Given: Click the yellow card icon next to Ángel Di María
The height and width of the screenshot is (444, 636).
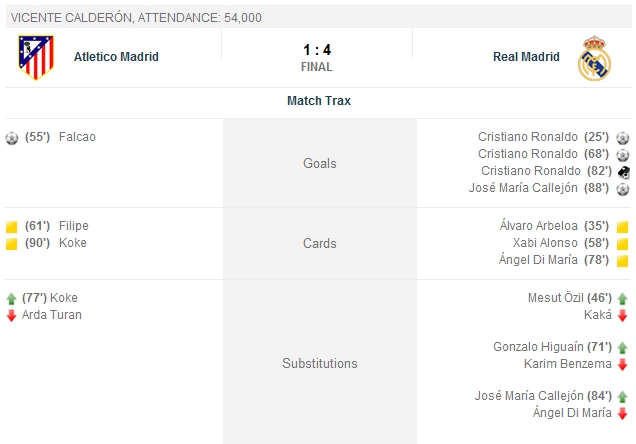Looking at the screenshot, I should point(622,260).
